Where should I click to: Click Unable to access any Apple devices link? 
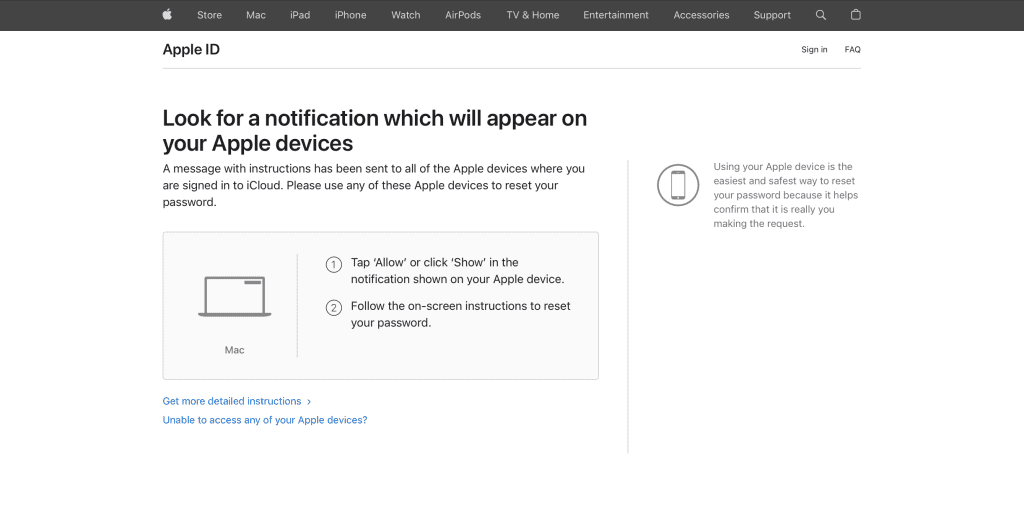pyautogui.click(x=265, y=420)
